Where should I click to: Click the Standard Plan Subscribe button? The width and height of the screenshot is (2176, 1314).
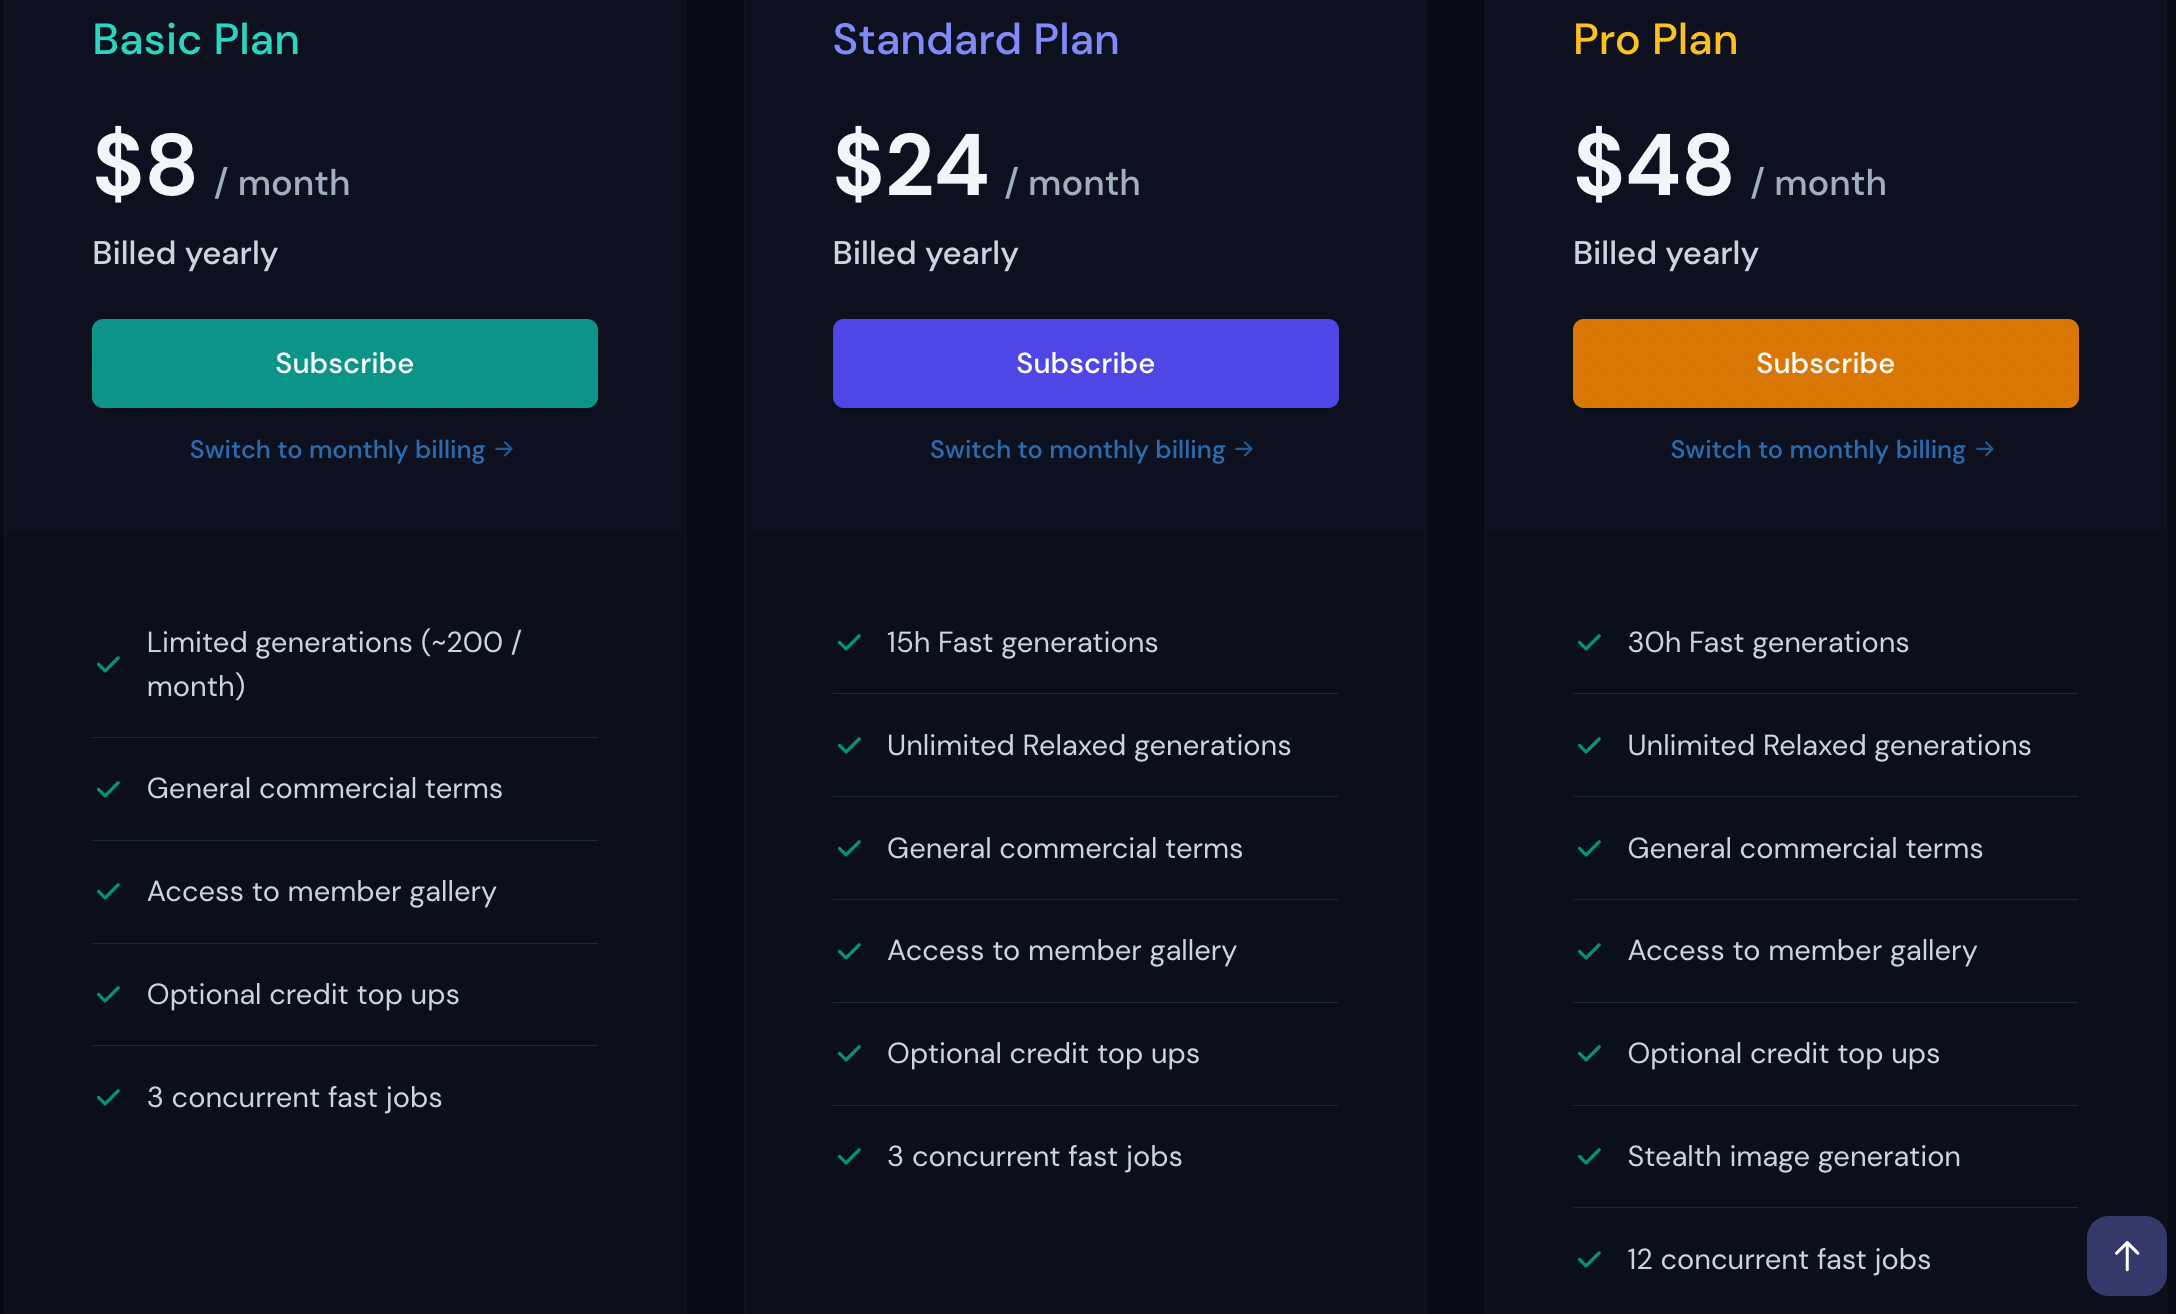pos(1085,362)
